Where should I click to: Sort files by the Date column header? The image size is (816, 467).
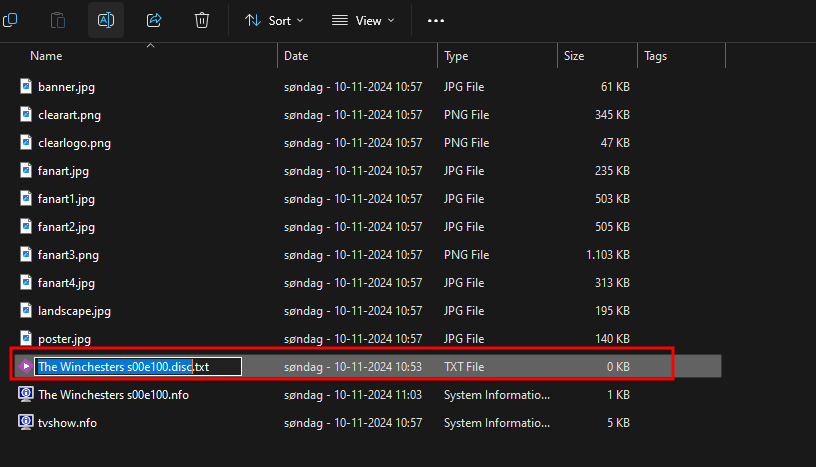click(x=296, y=56)
